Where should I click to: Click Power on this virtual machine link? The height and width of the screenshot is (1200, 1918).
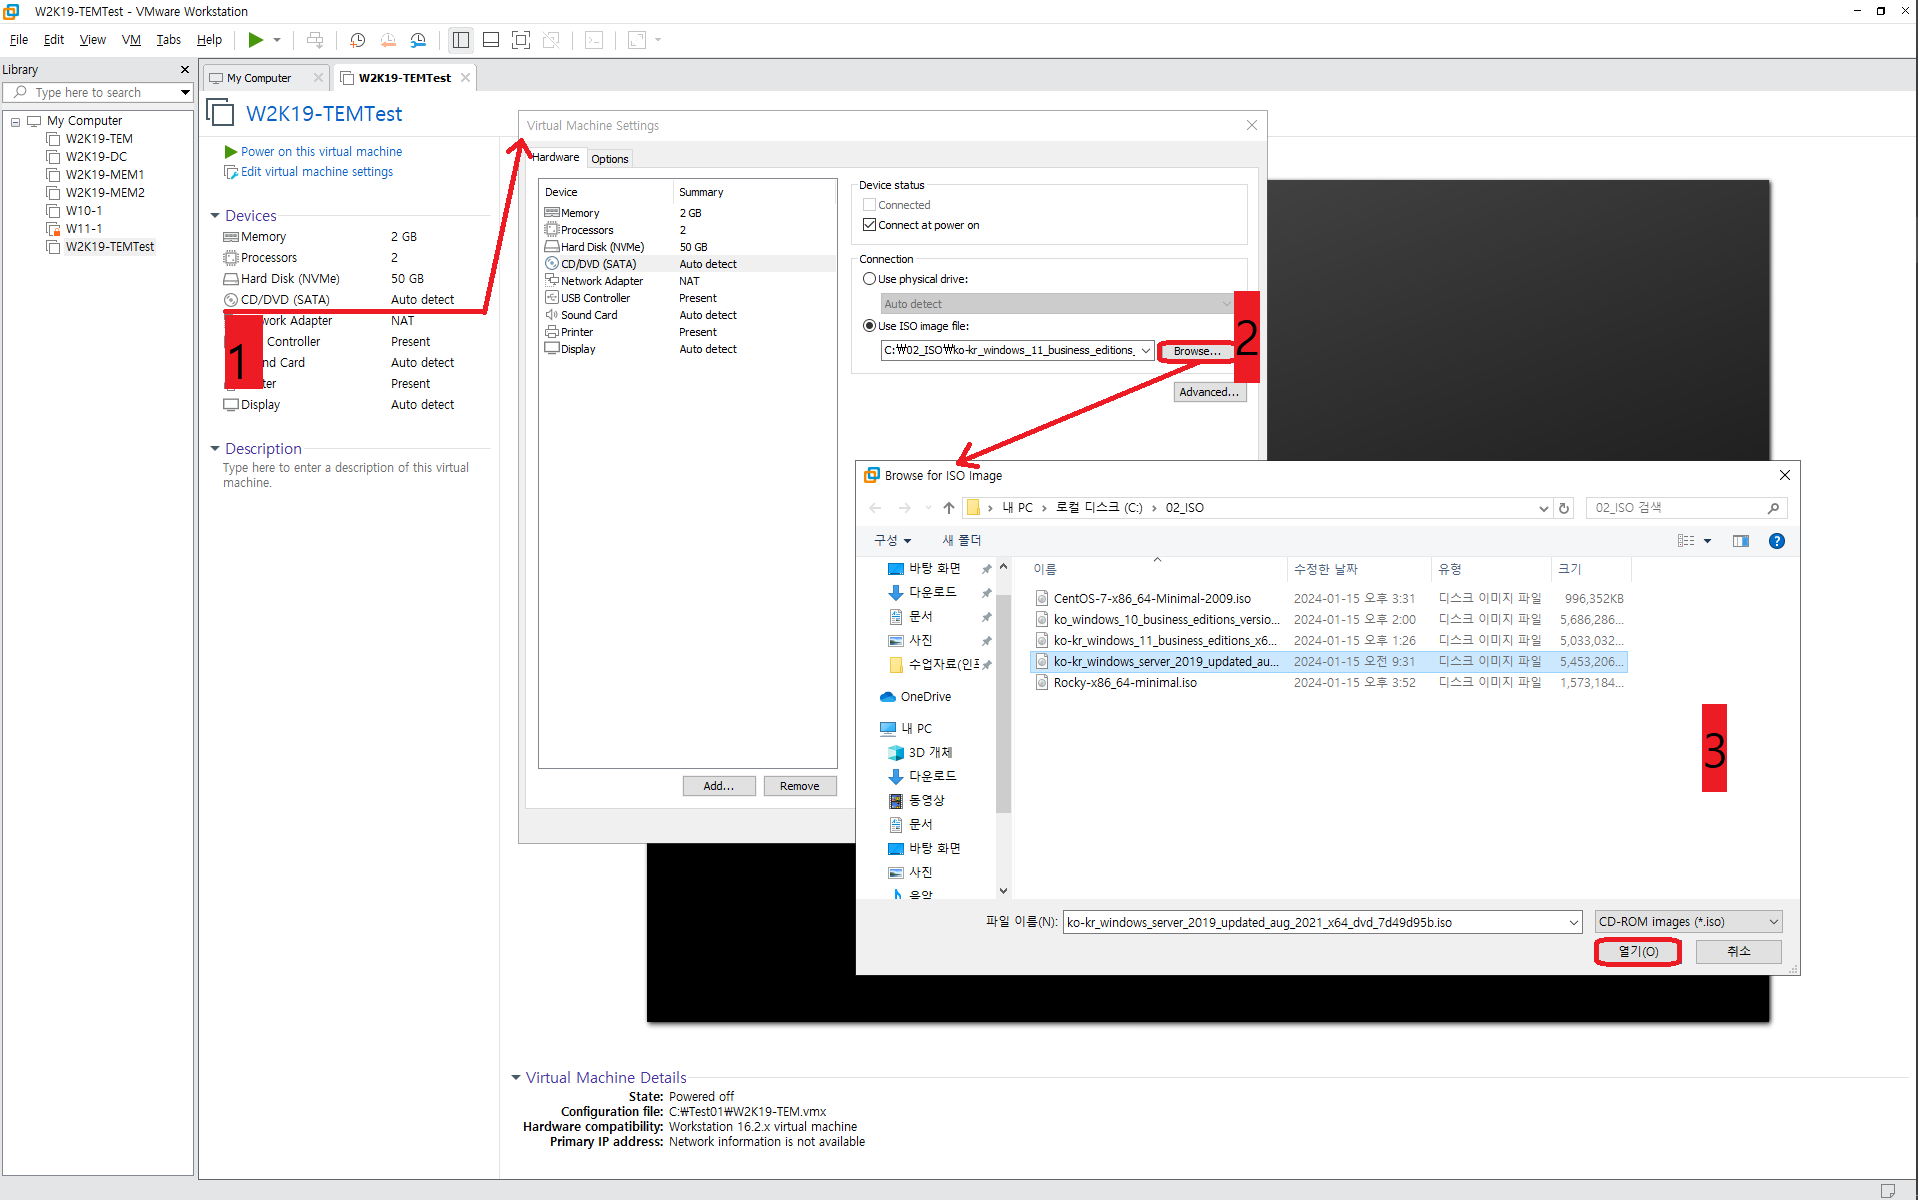click(321, 151)
